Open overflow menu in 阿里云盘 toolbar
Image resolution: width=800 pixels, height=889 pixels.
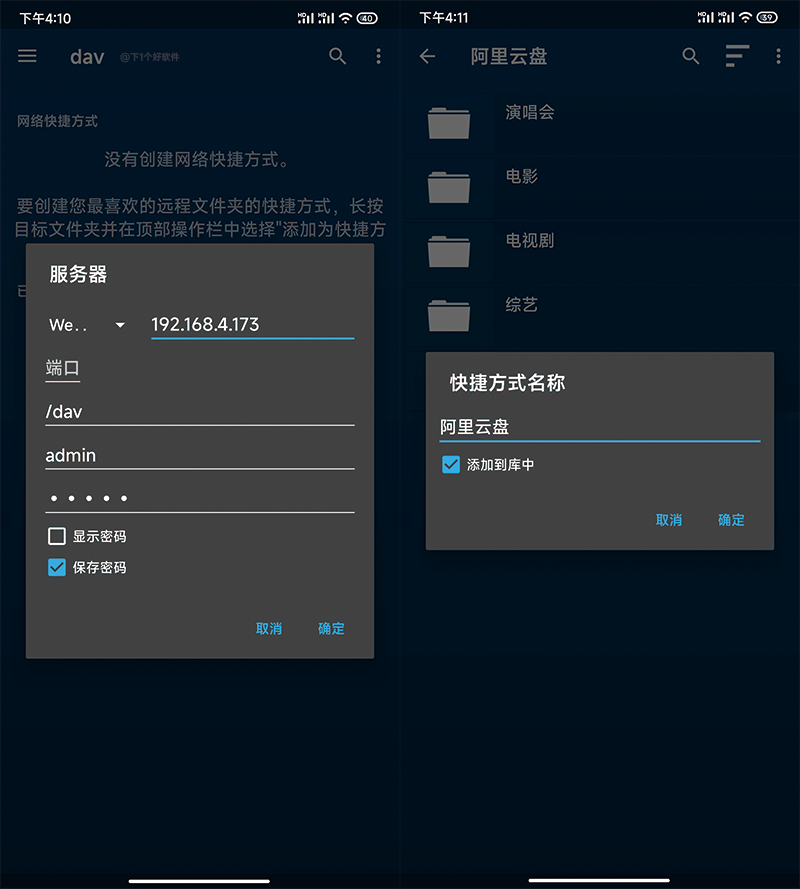(x=778, y=56)
